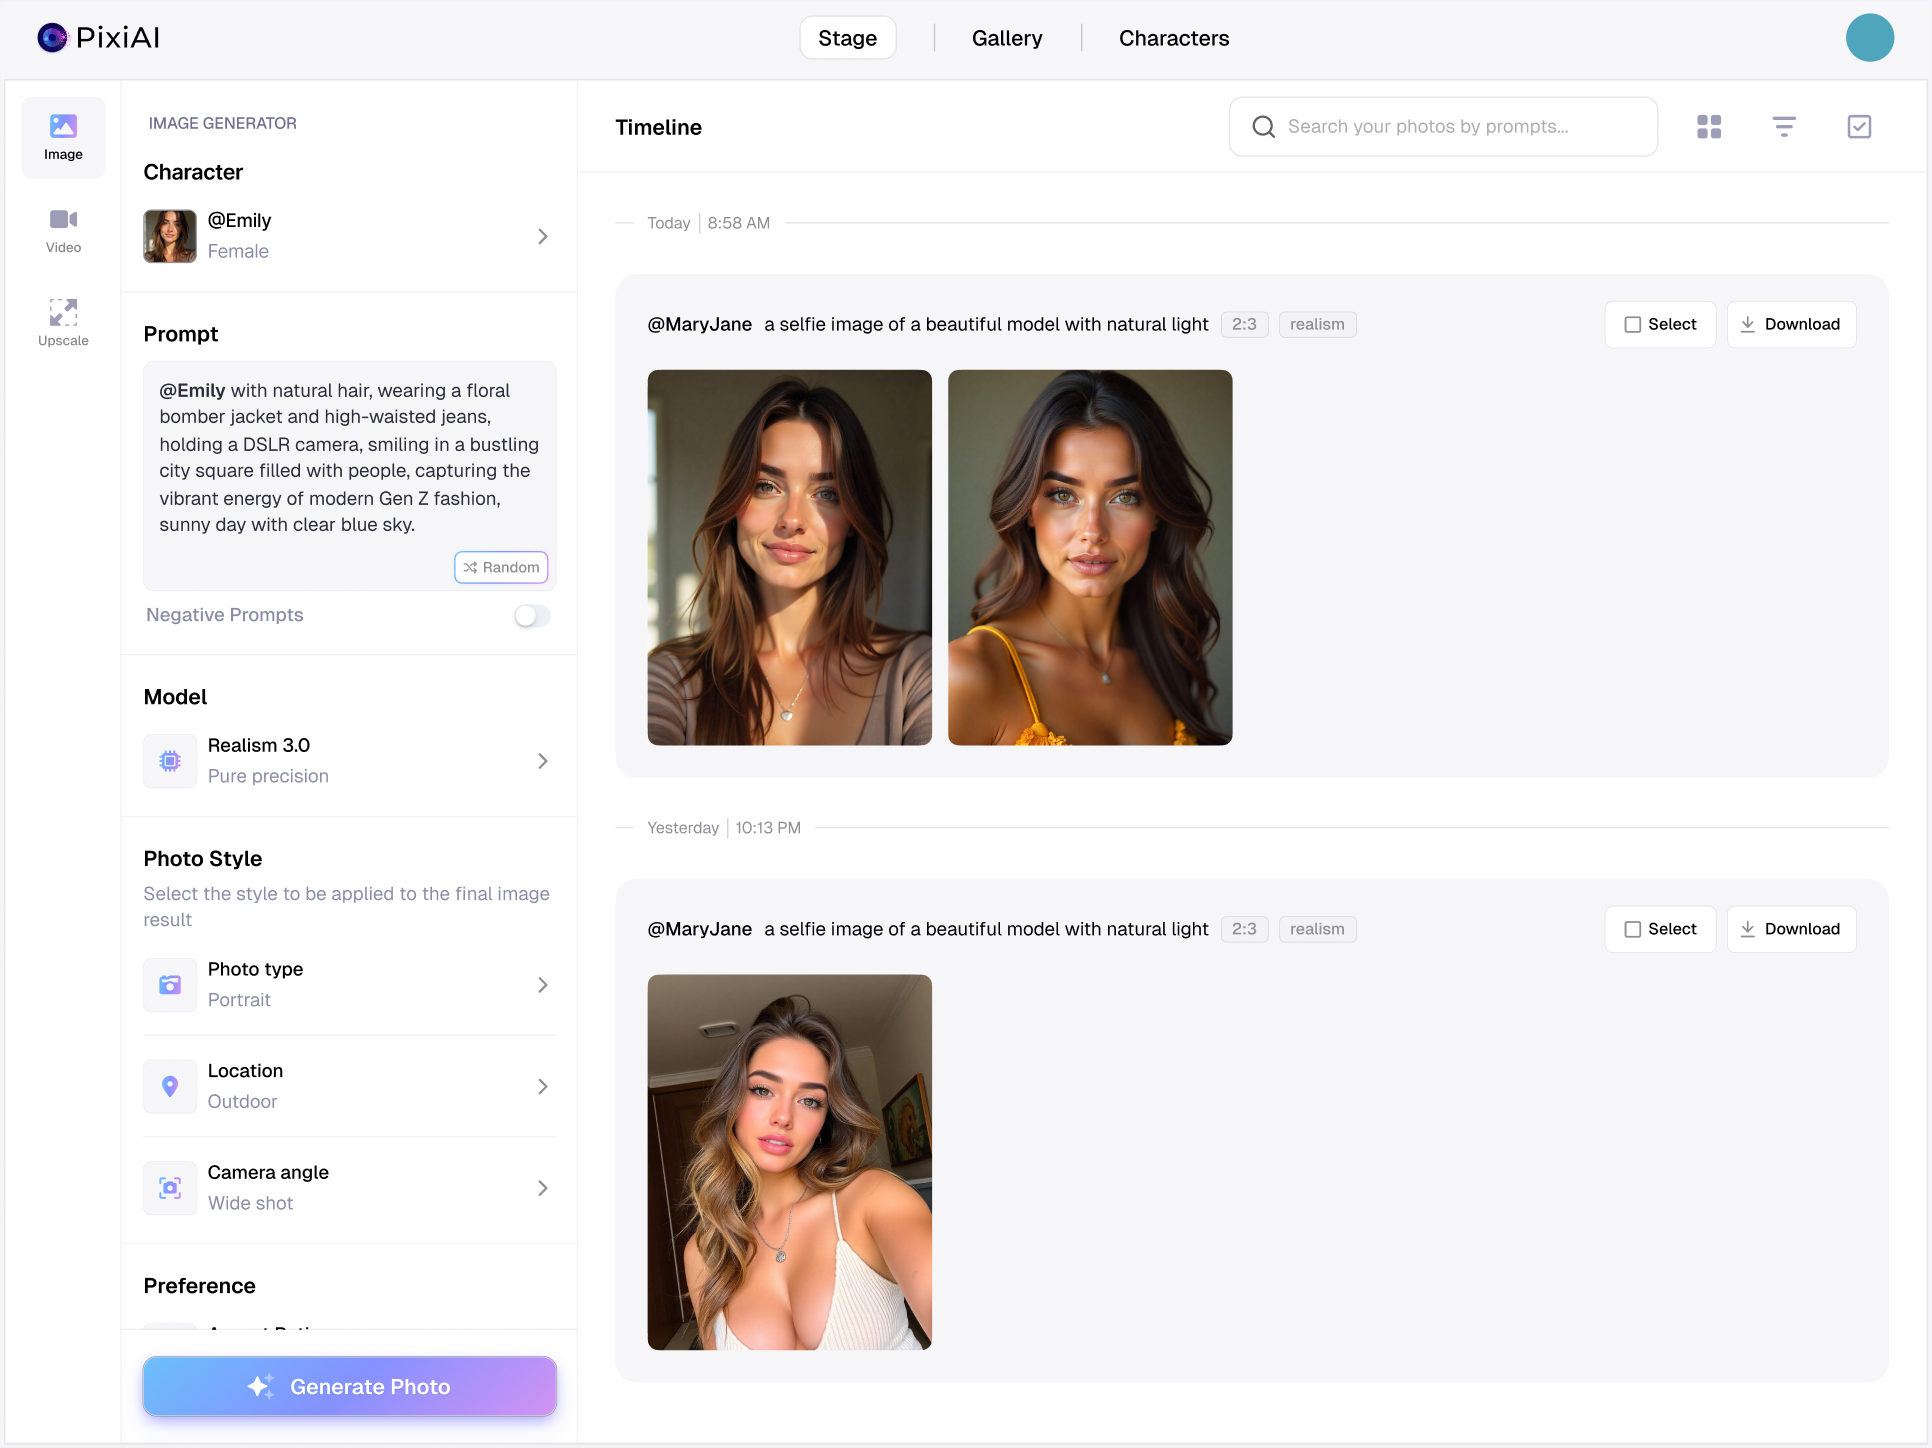Click the 2:3 ratio tag on today's generation
Image resolution: width=1932 pixels, height=1448 pixels.
1244,325
